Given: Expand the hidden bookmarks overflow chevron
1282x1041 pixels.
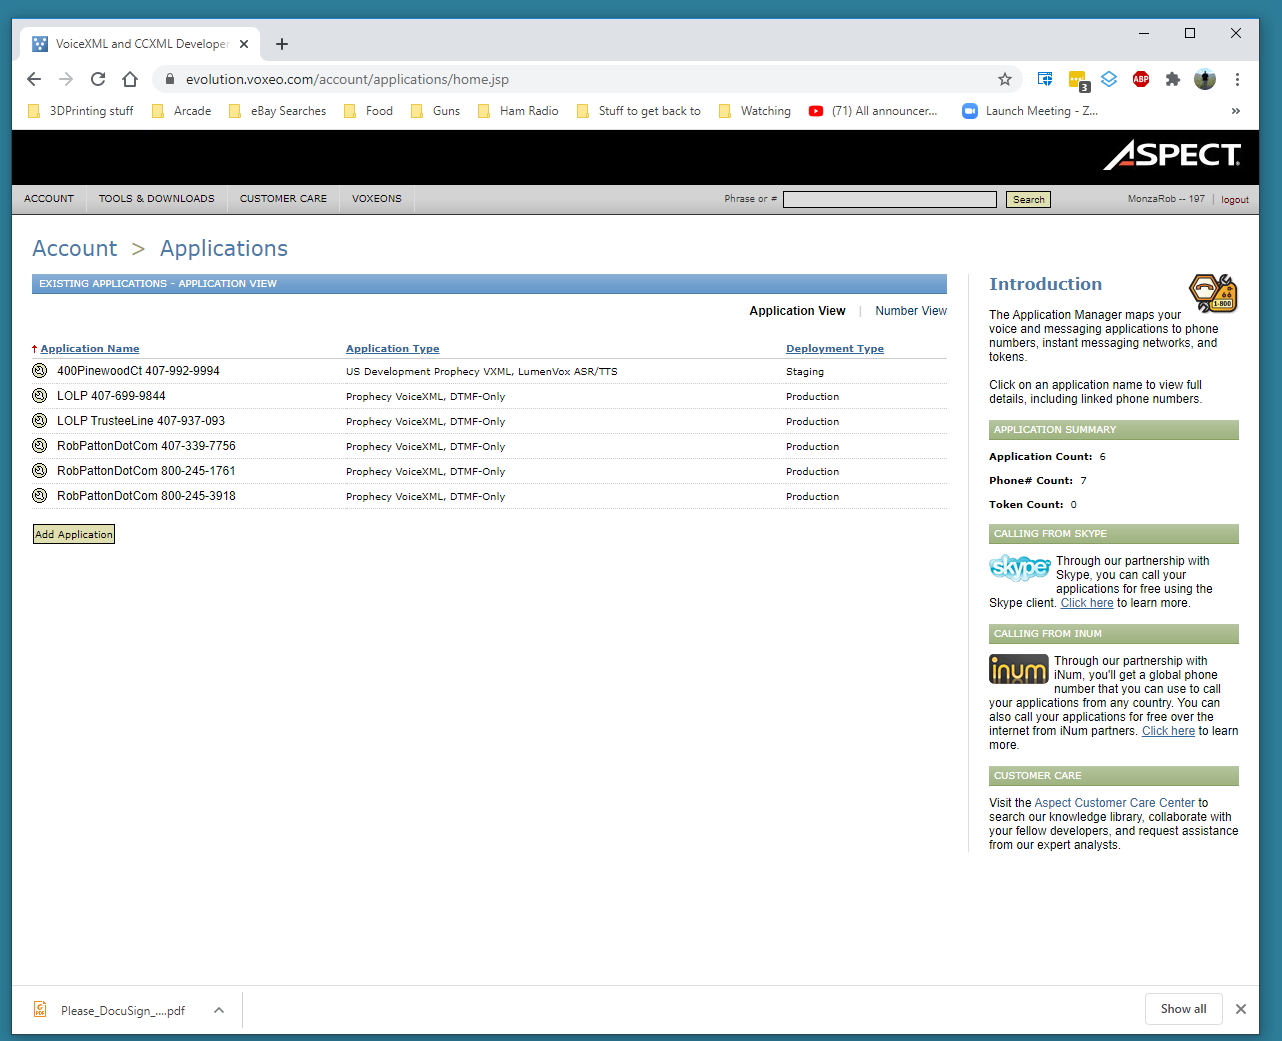Looking at the screenshot, I should pyautogui.click(x=1236, y=111).
